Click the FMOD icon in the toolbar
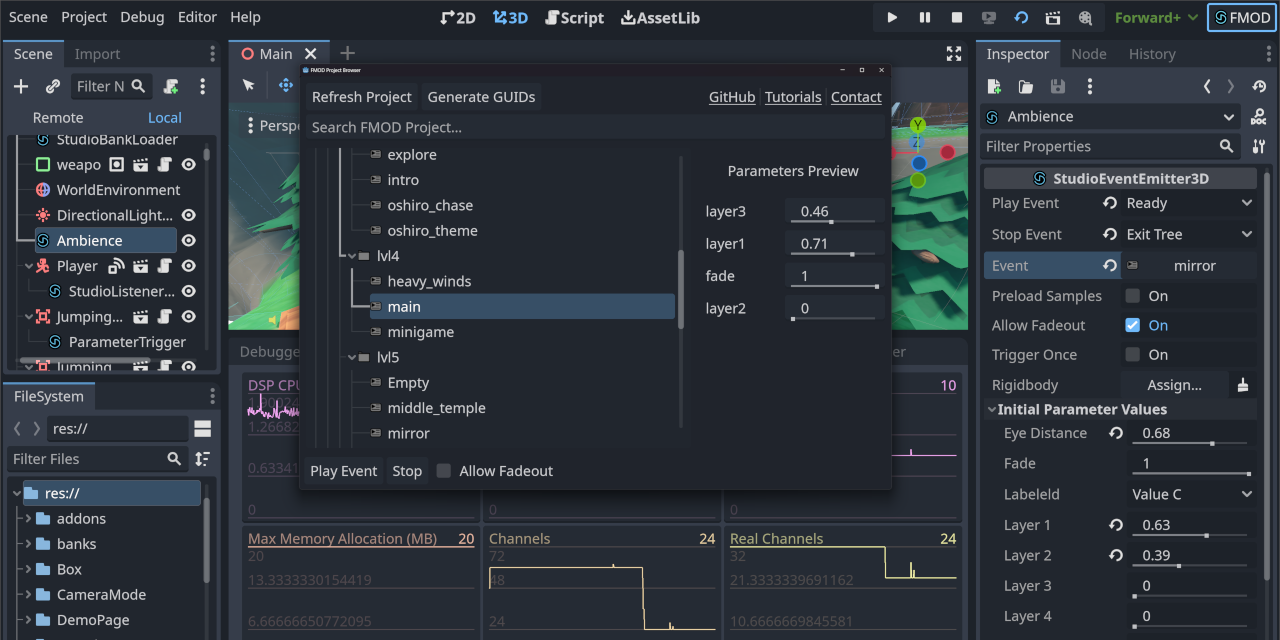The image size is (1280, 640). (x=1241, y=17)
